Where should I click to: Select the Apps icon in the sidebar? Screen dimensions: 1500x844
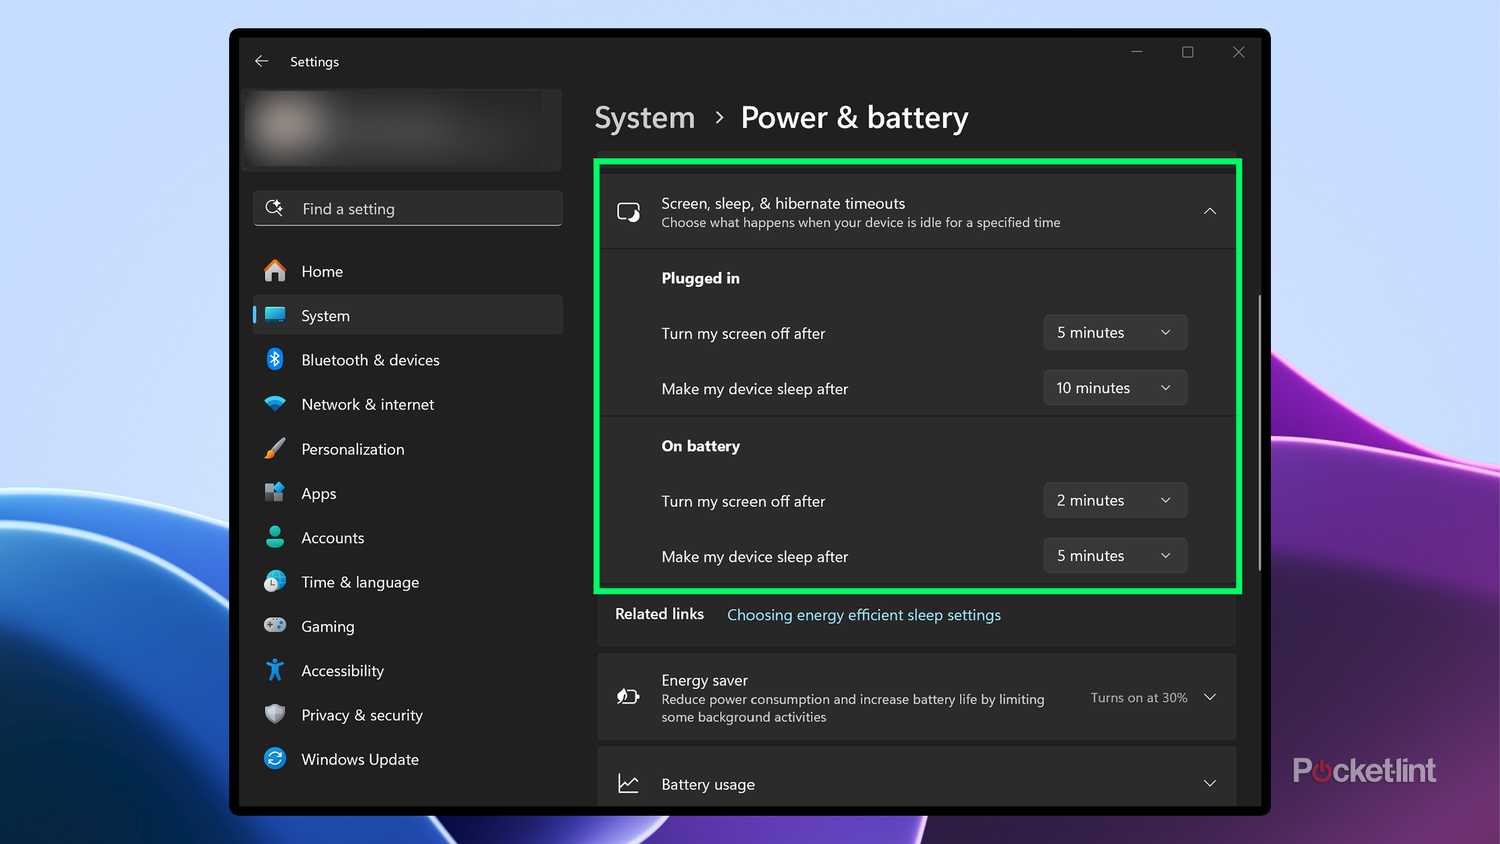tap(274, 493)
